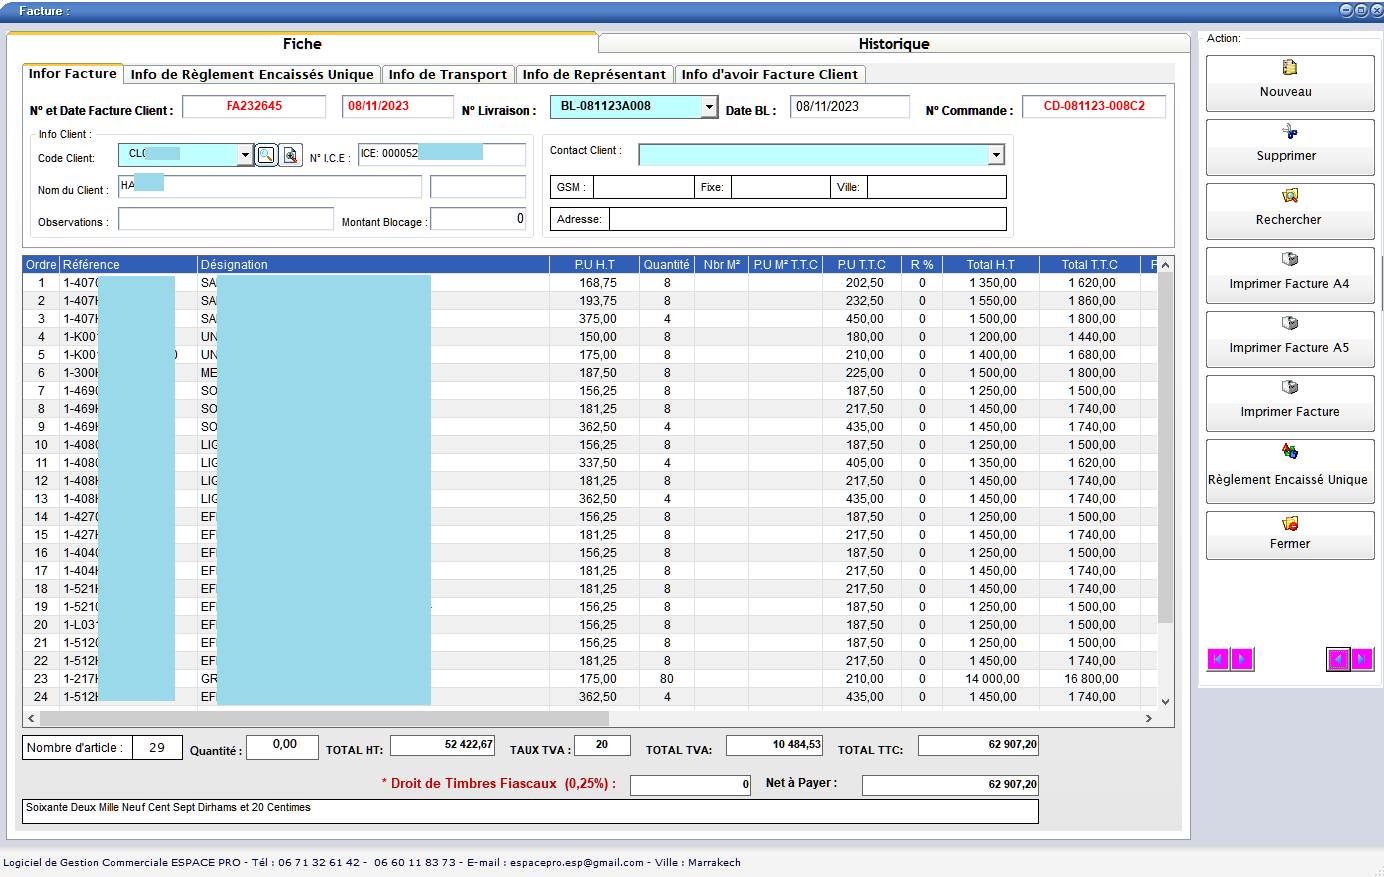Click into the Observations field

pyautogui.click(x=226, y=219)
